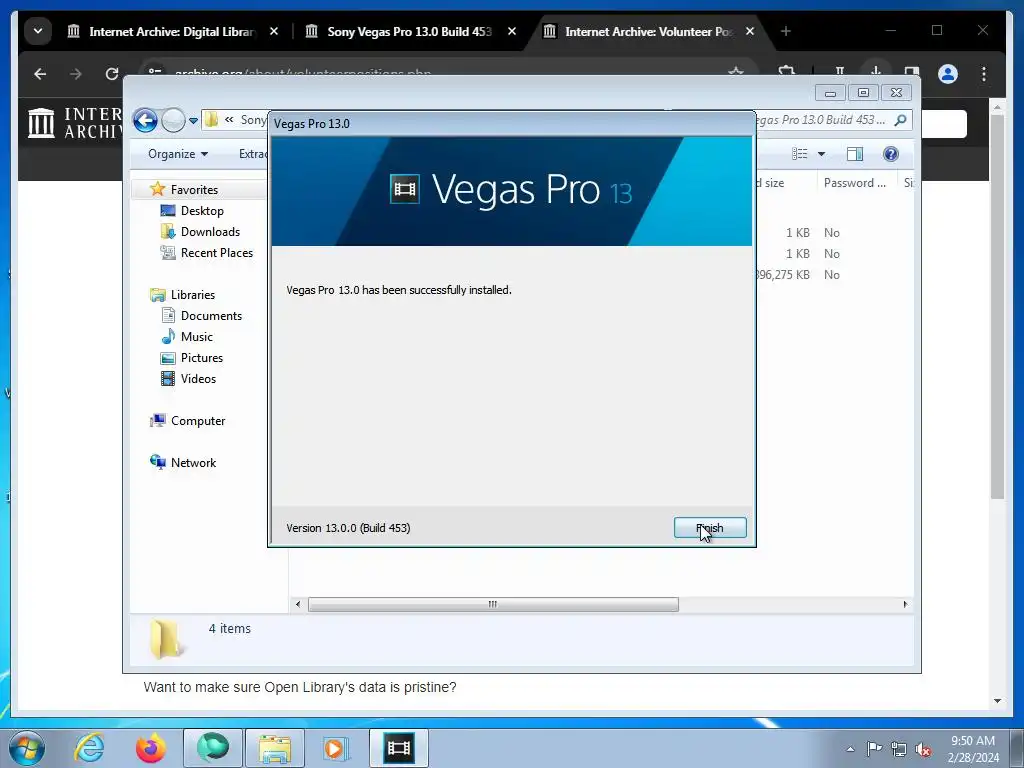Open the Organize menu in Explorer
Image resolution: width=1024 pixels, height=768 pixels.
click(x=178, y=154)
